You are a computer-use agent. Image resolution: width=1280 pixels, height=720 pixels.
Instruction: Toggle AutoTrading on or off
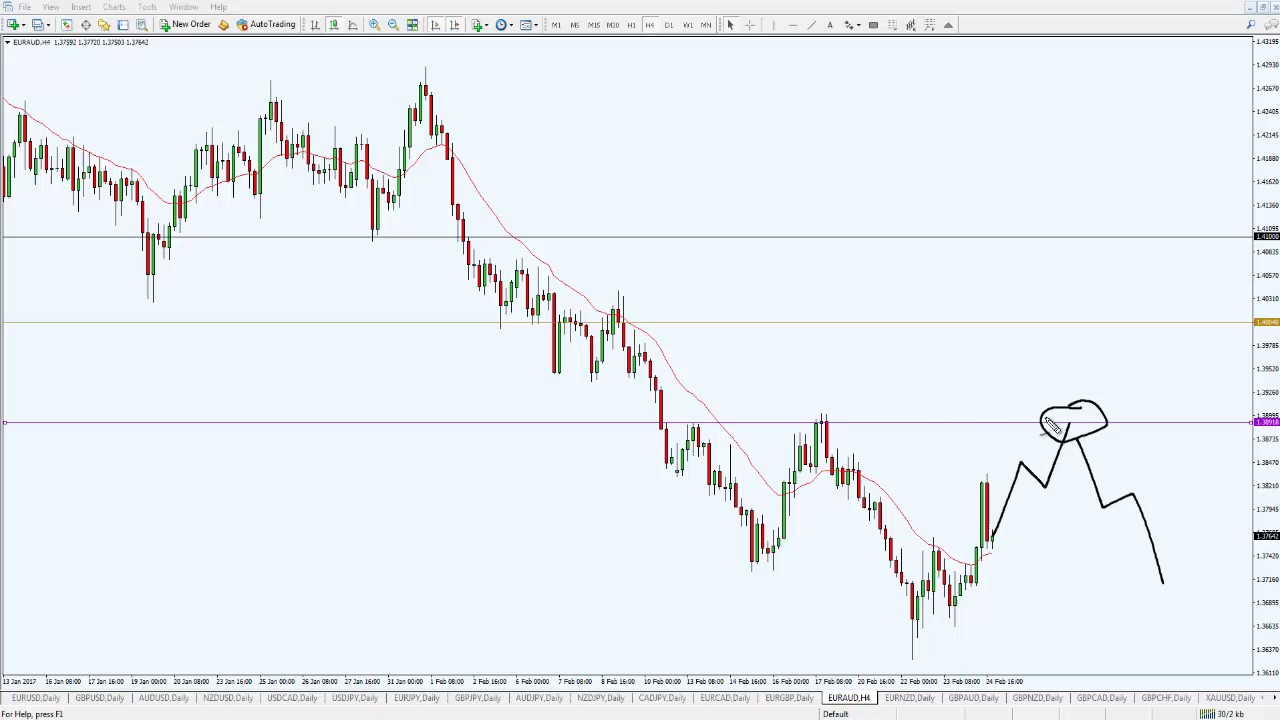[x=266, y=25]
